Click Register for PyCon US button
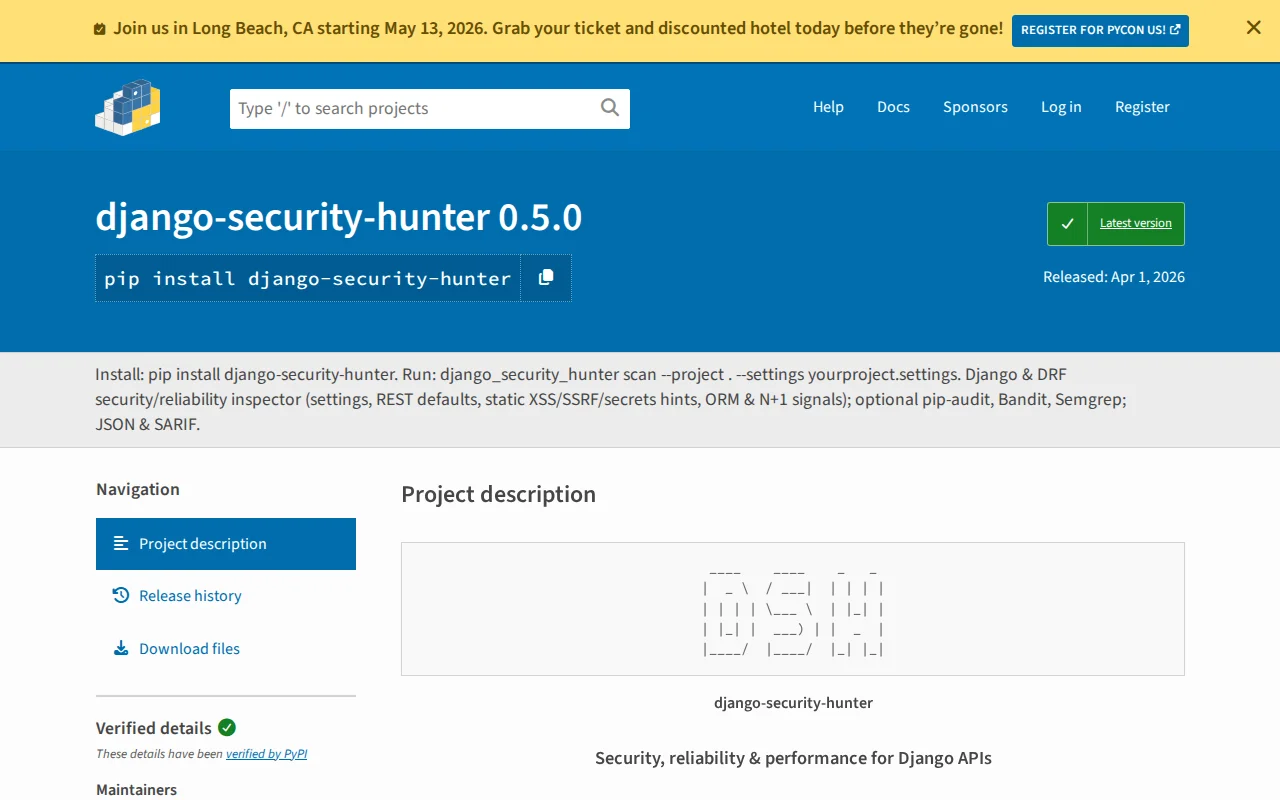Viewport: 1280px width, 800px height. [x=1100, y=30]
